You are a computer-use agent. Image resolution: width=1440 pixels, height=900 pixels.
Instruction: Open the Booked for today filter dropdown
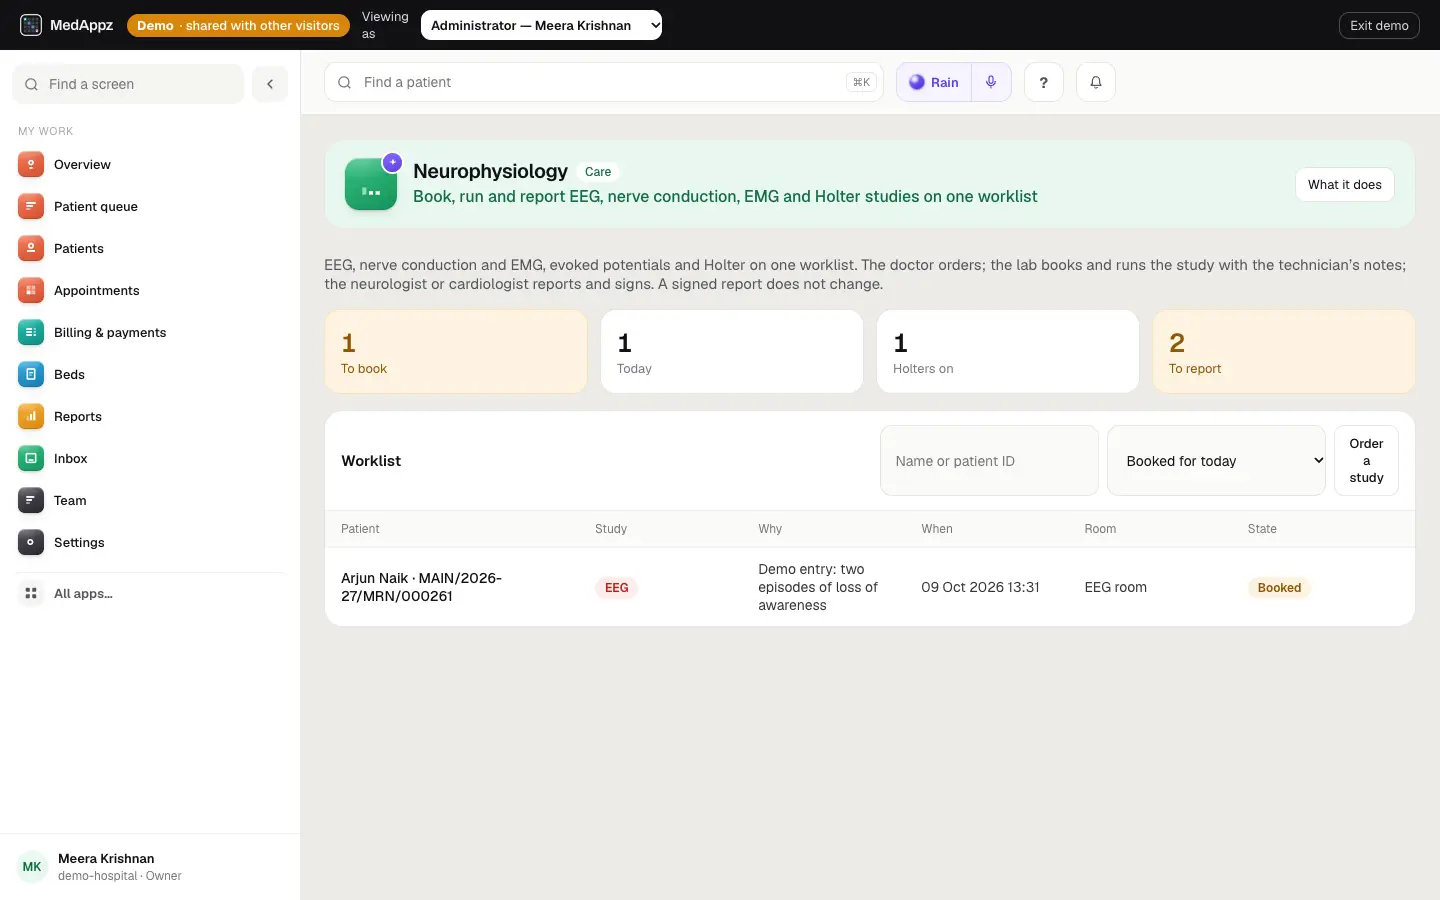click(1216, 460)
